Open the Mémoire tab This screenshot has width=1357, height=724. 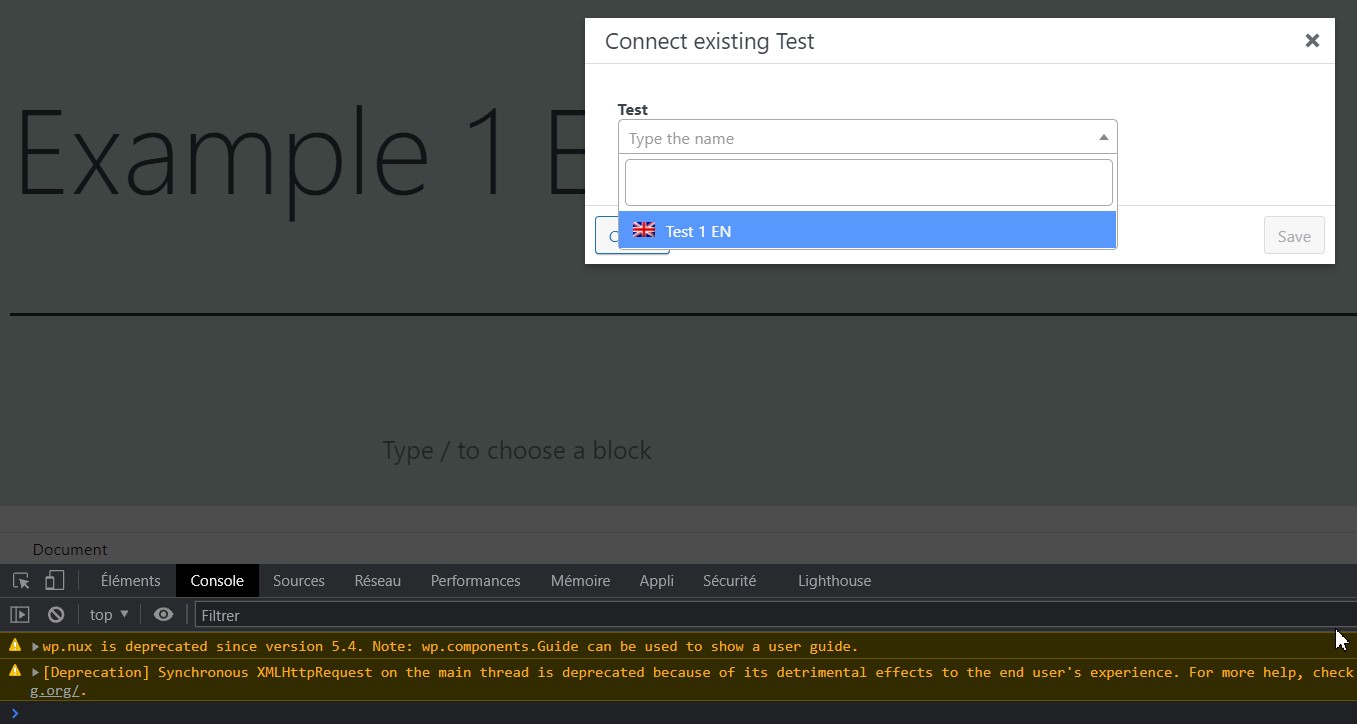tap(580, 581)
